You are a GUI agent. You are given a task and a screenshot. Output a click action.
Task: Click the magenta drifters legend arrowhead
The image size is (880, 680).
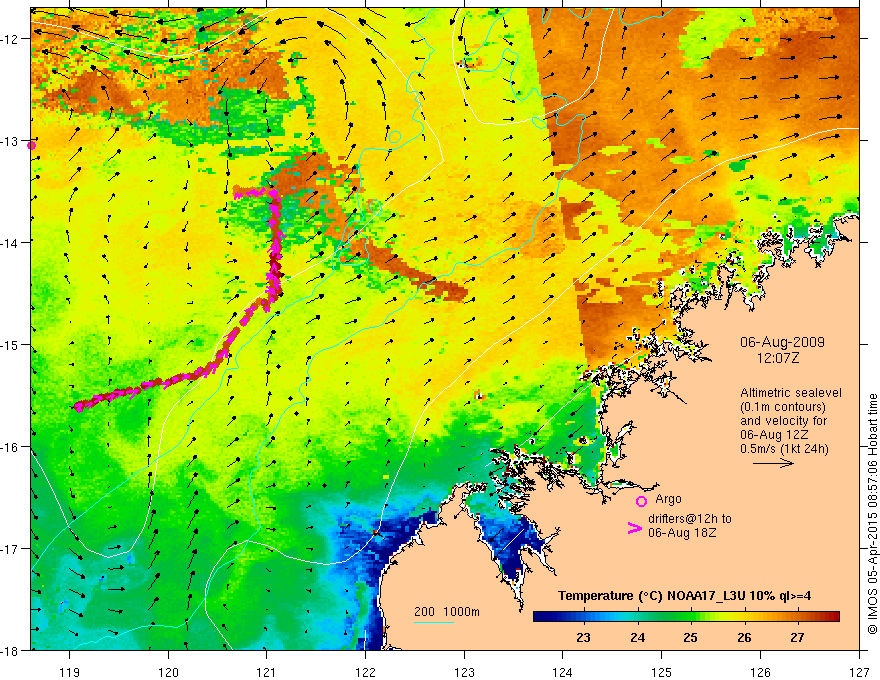click(x=635, y=528)
